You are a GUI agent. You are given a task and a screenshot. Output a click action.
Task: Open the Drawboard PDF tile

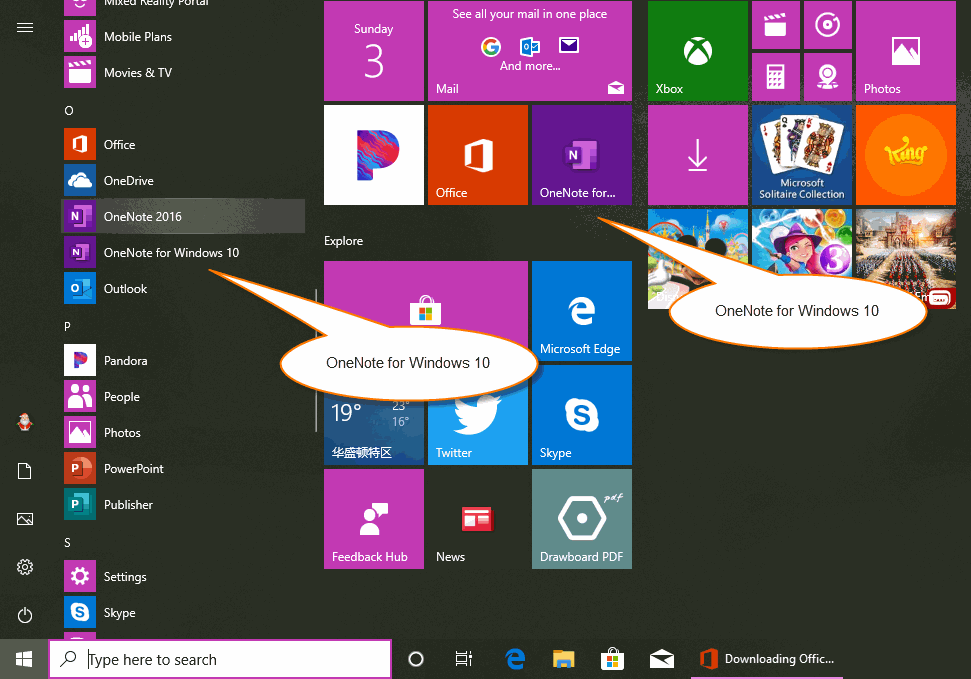tap(582, 519)
